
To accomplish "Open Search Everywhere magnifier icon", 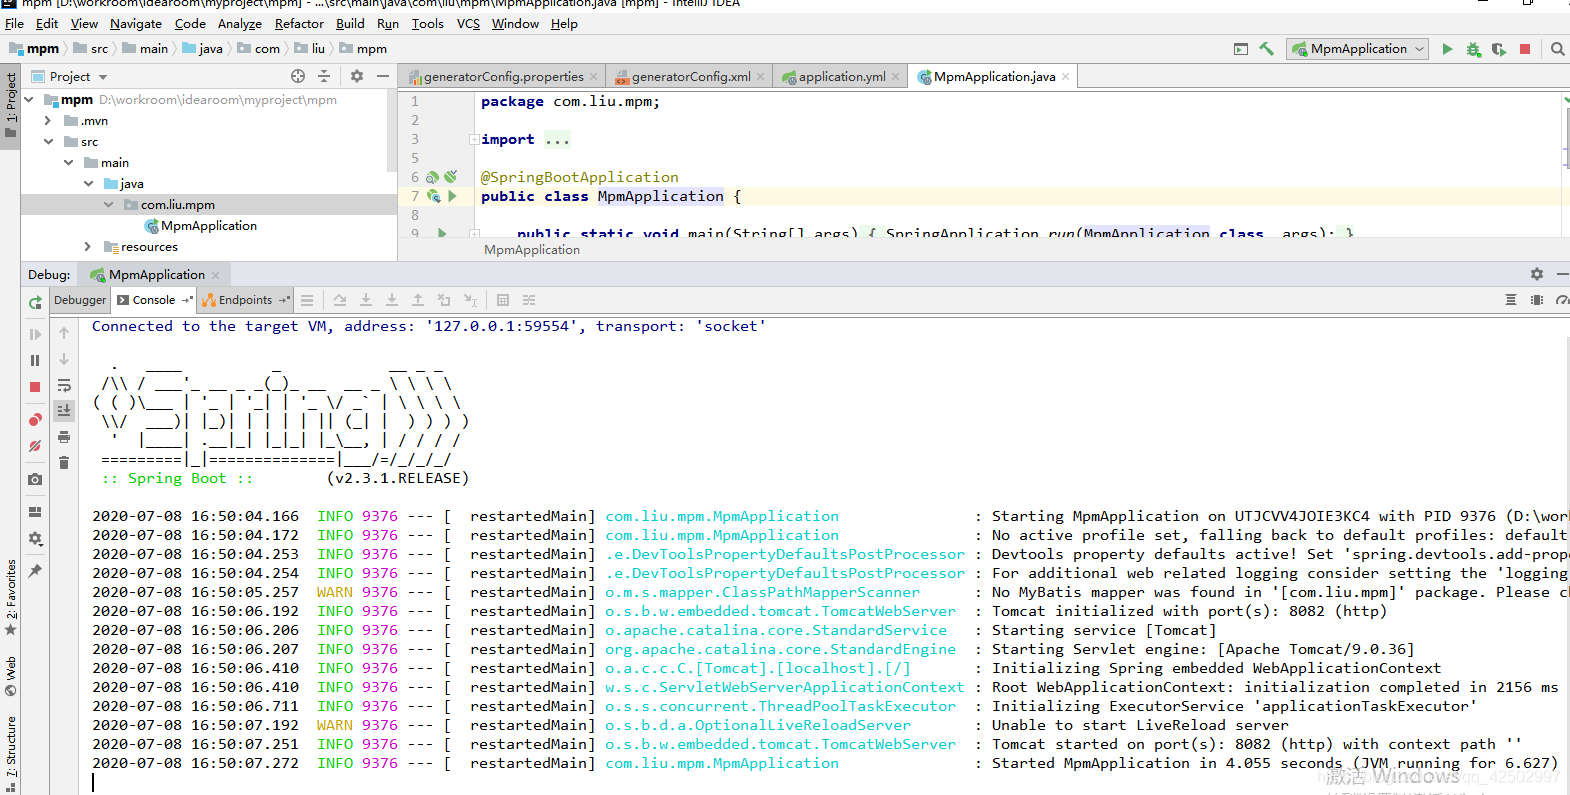I will tap(1557, 49).
